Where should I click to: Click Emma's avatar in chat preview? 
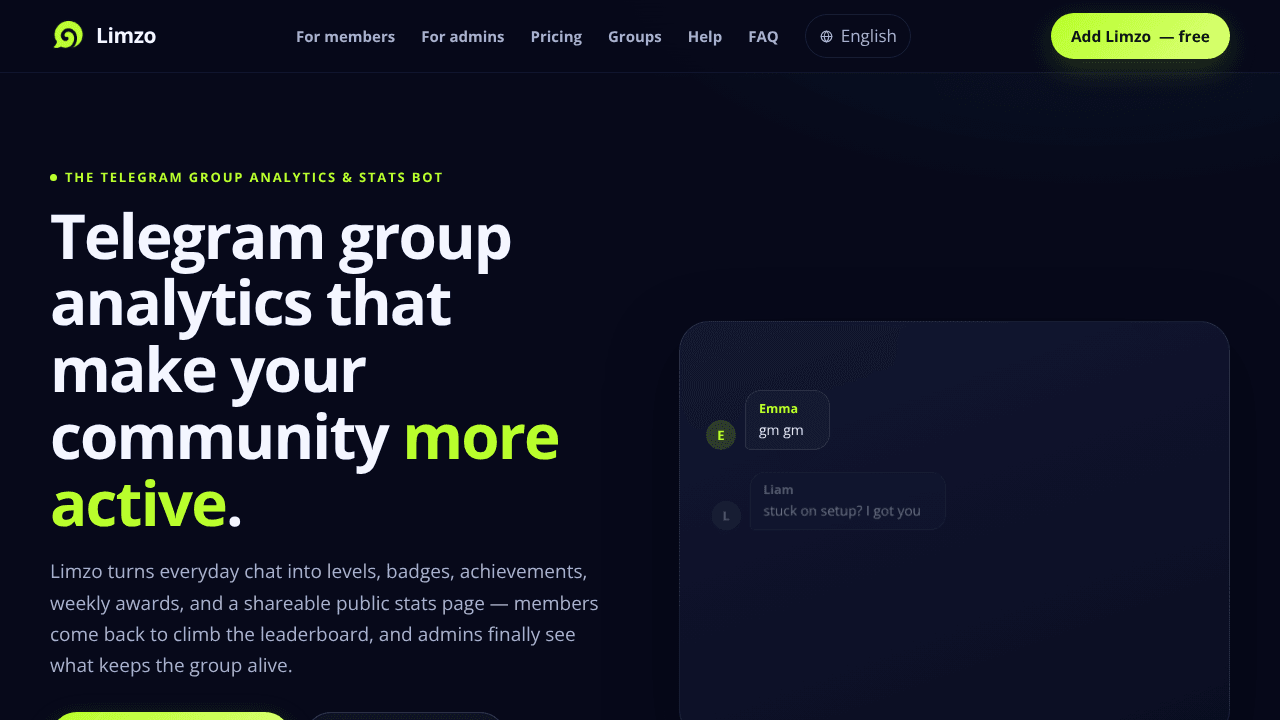pos(721,435)
